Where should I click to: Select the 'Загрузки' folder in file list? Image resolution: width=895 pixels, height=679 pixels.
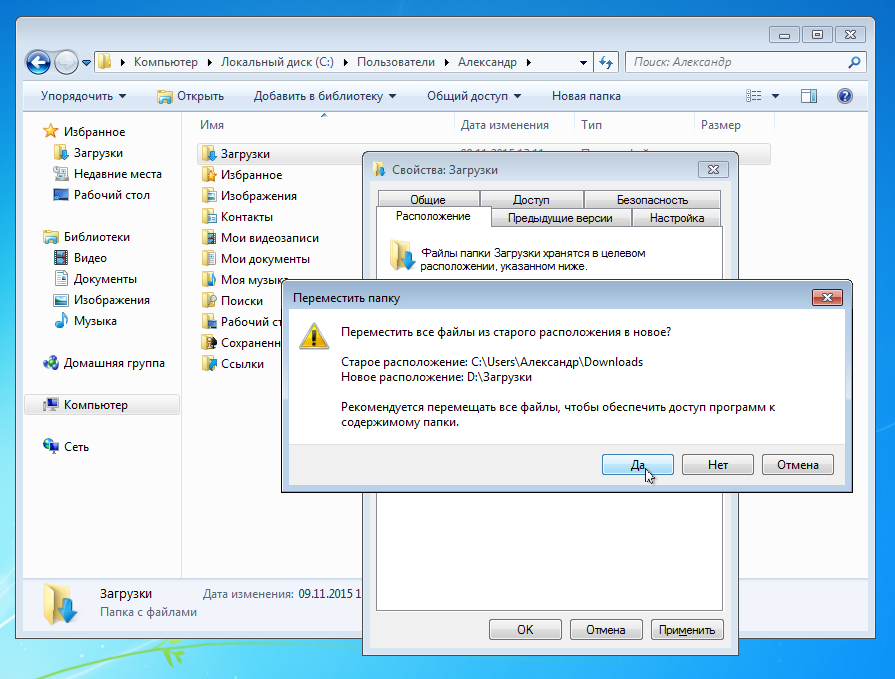coord(245,154)
